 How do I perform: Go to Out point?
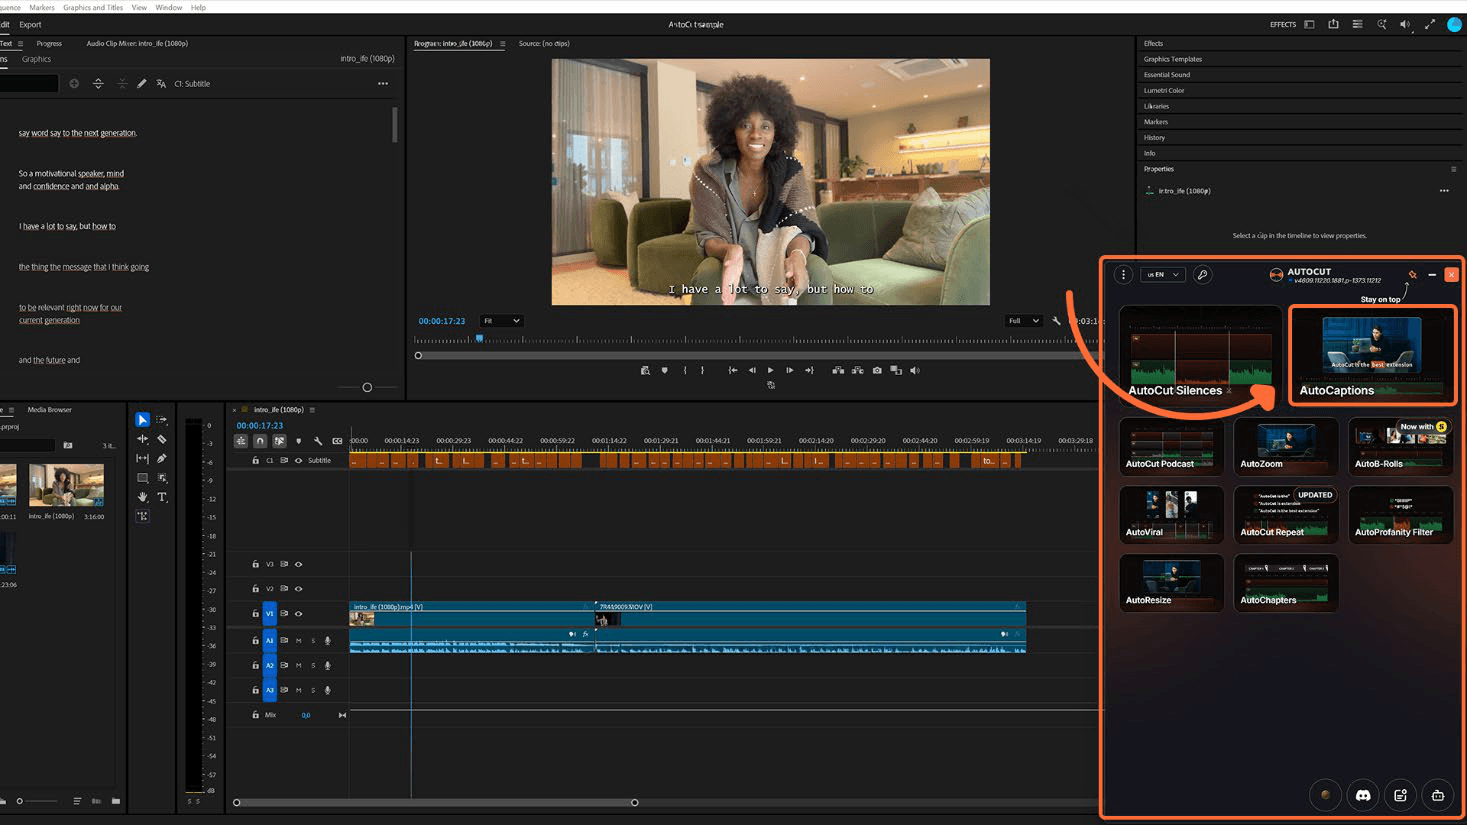[x=809, y=370]
